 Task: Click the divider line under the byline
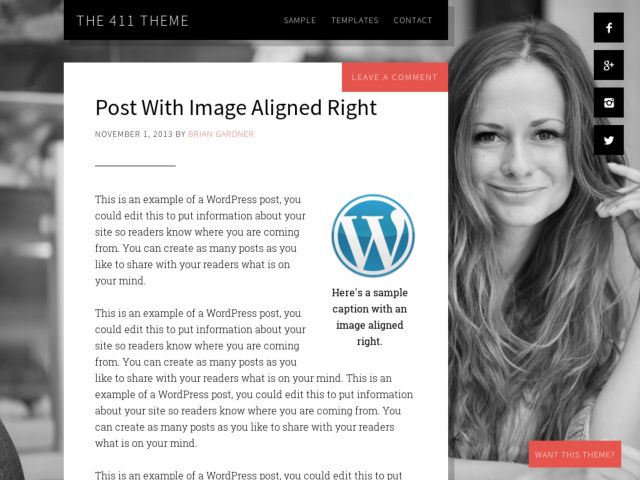coord(135,166)
